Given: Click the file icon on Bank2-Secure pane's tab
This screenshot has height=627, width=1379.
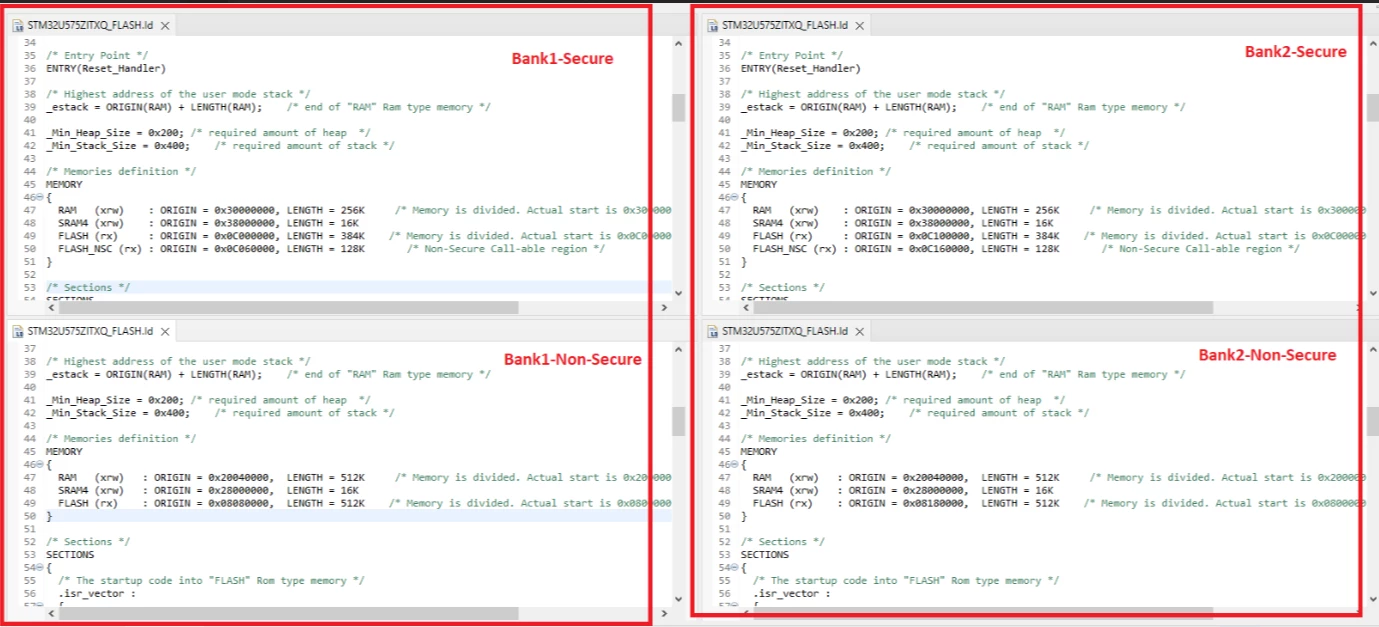Looking at the screenshot, I should (x=712, y=25).
